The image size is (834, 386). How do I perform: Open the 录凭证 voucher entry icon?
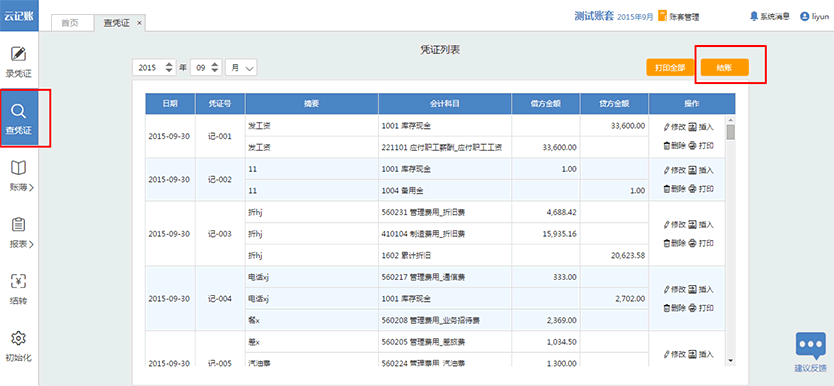click(19, 54)
